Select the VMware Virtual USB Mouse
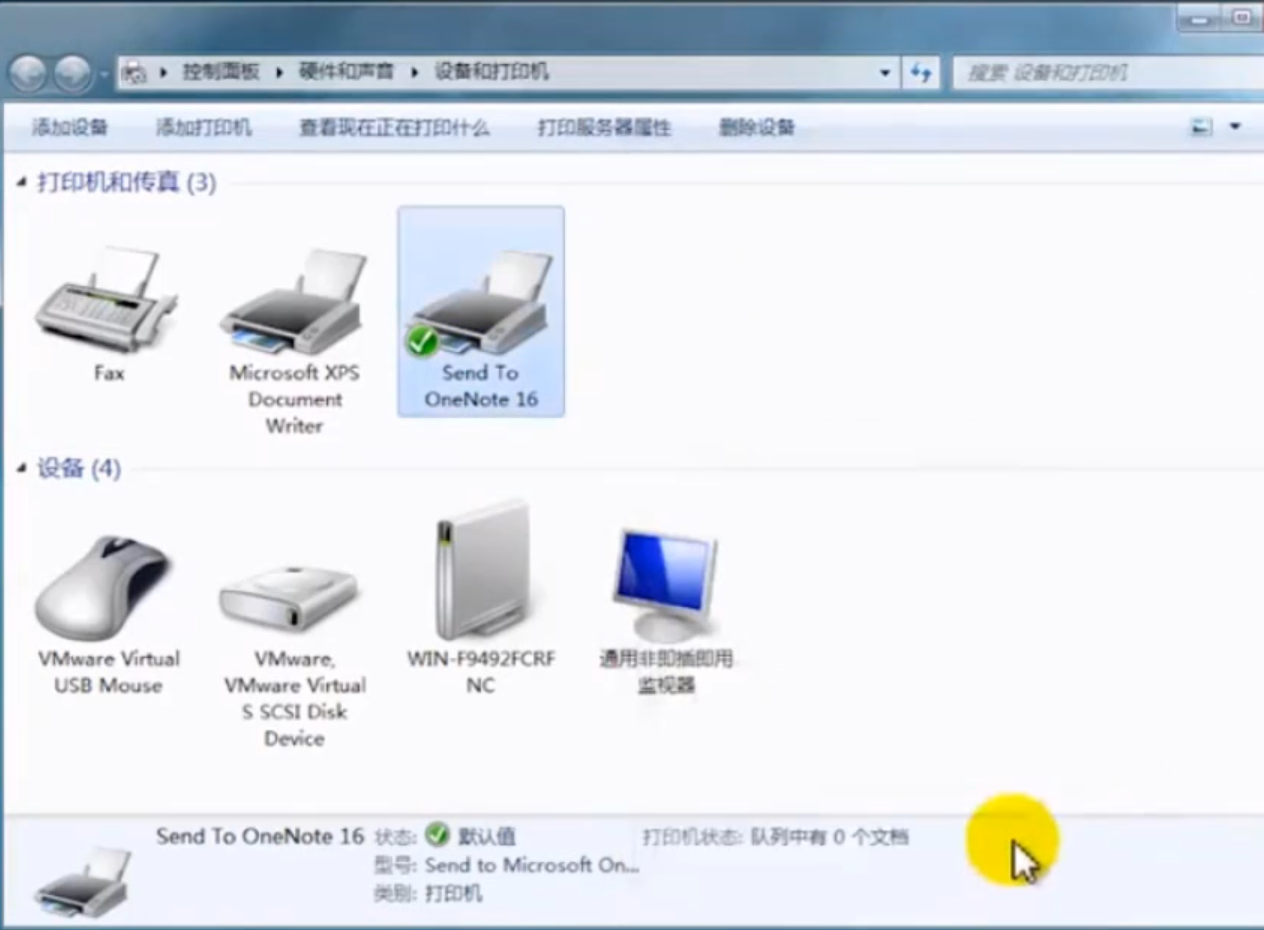 coord(108,590)
